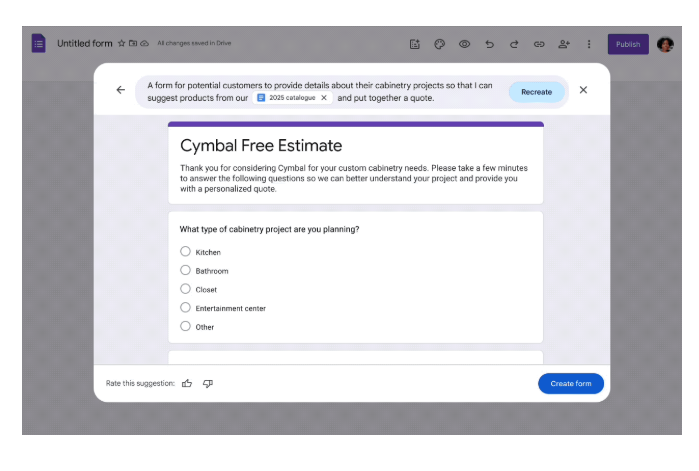Viewport: 699px width, 471px height.
Task: Go back using the dialog's left arrow
Action: click(x=121, y=90)
